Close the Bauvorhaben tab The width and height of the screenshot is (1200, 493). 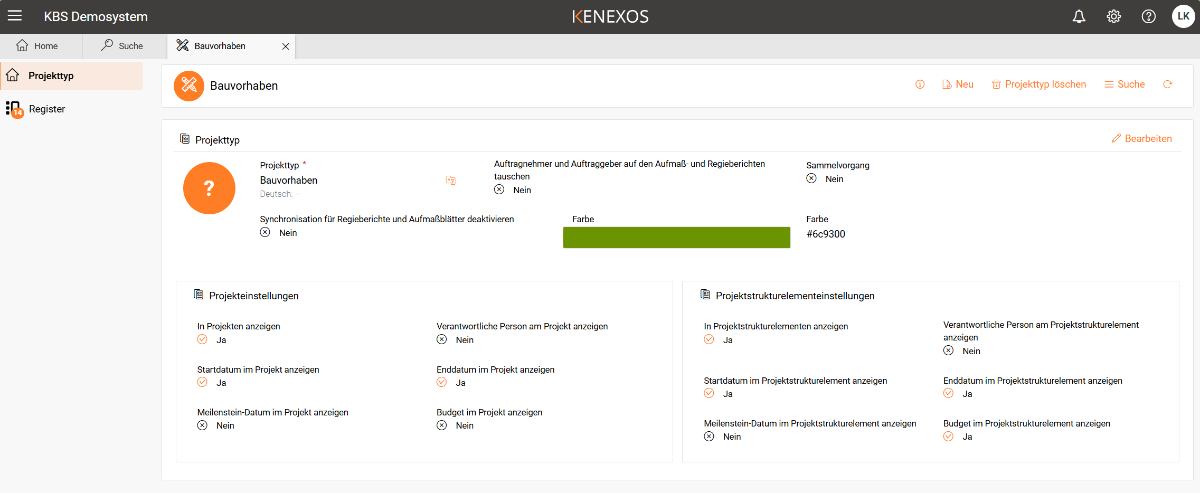pyautogui.click(x=285, y=46)
